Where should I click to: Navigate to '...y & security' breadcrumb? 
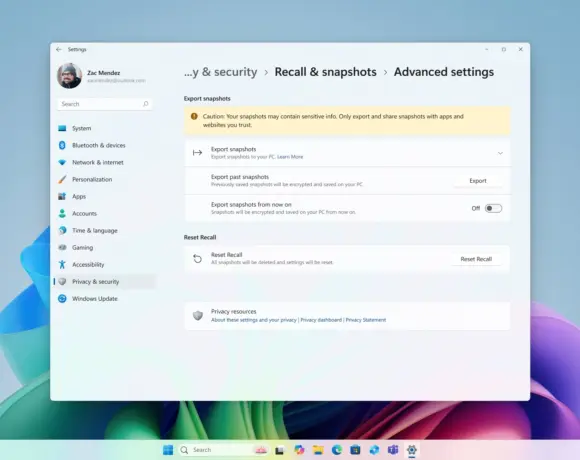pyautogui.click(x=220, y=72)
